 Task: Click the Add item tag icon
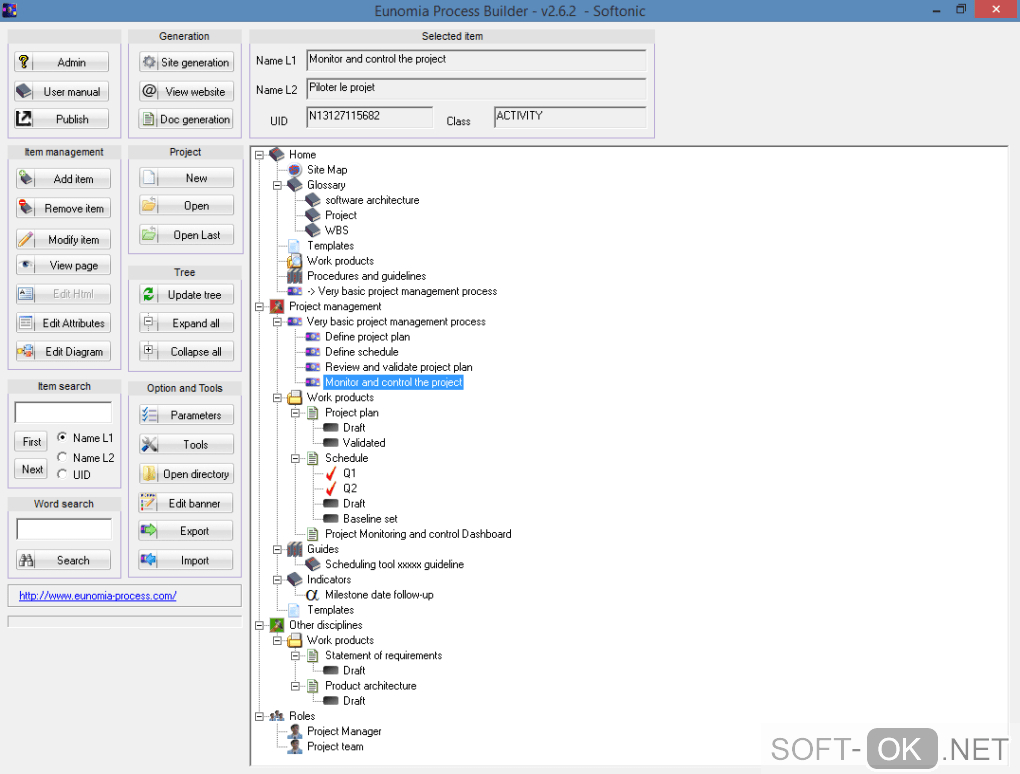coord(26,178)
